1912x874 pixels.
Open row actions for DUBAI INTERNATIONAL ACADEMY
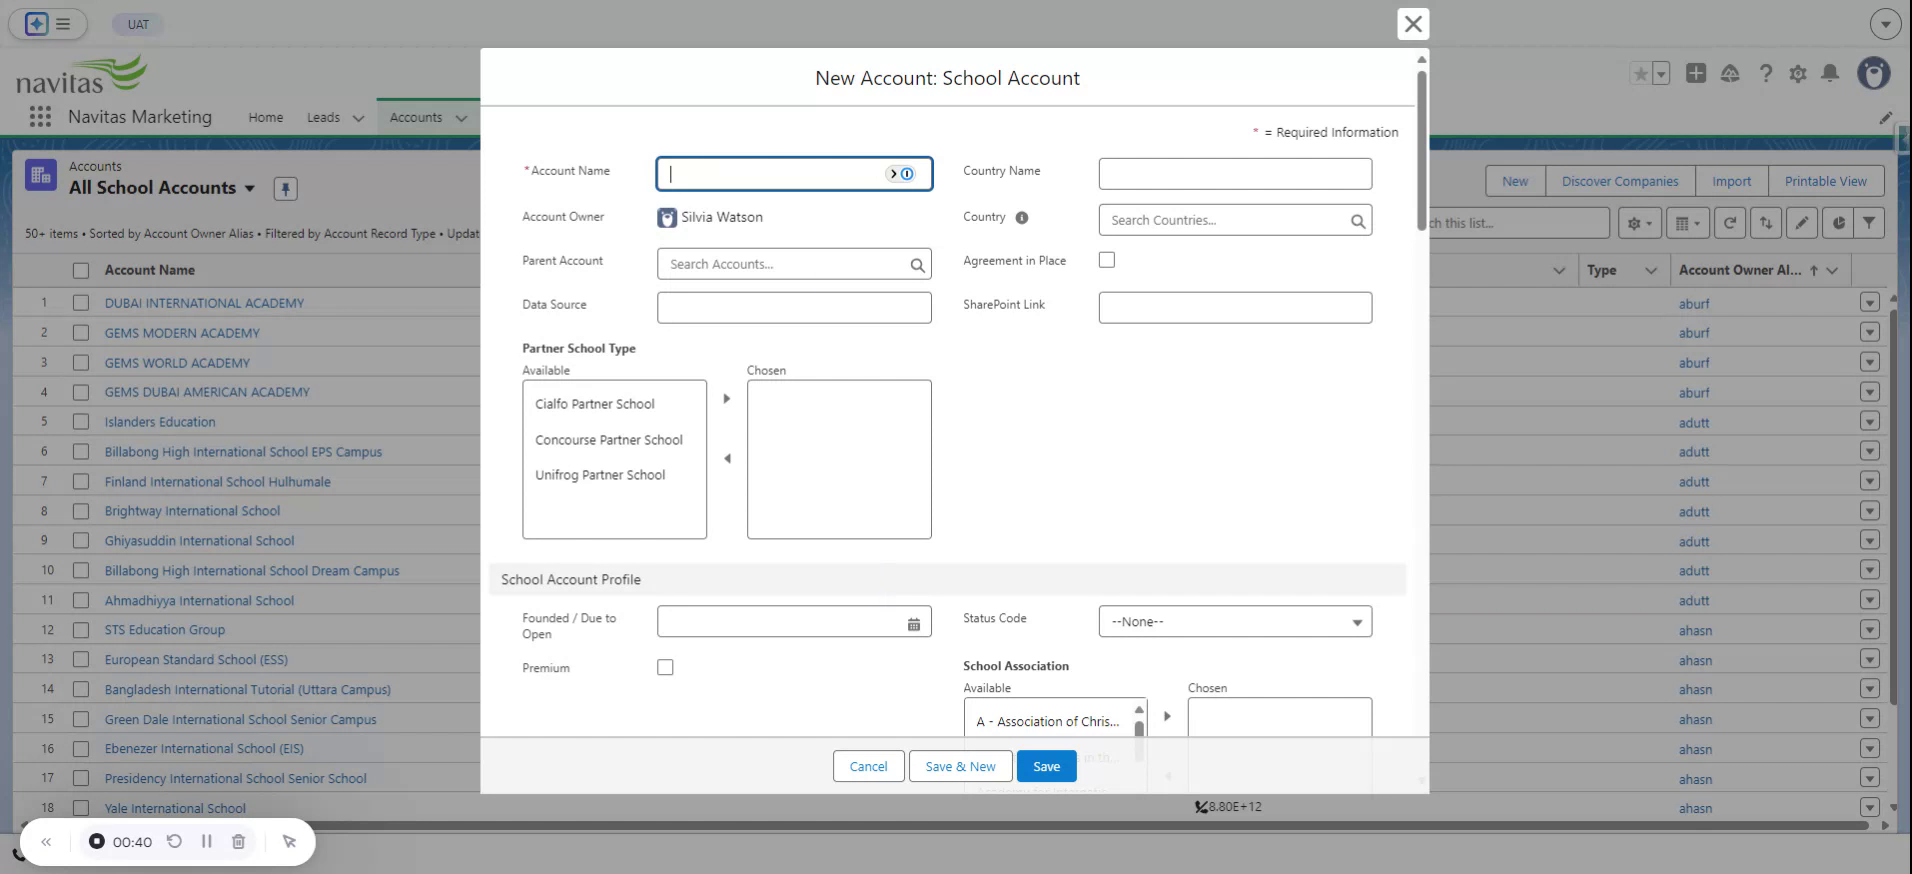[1870, 303]
